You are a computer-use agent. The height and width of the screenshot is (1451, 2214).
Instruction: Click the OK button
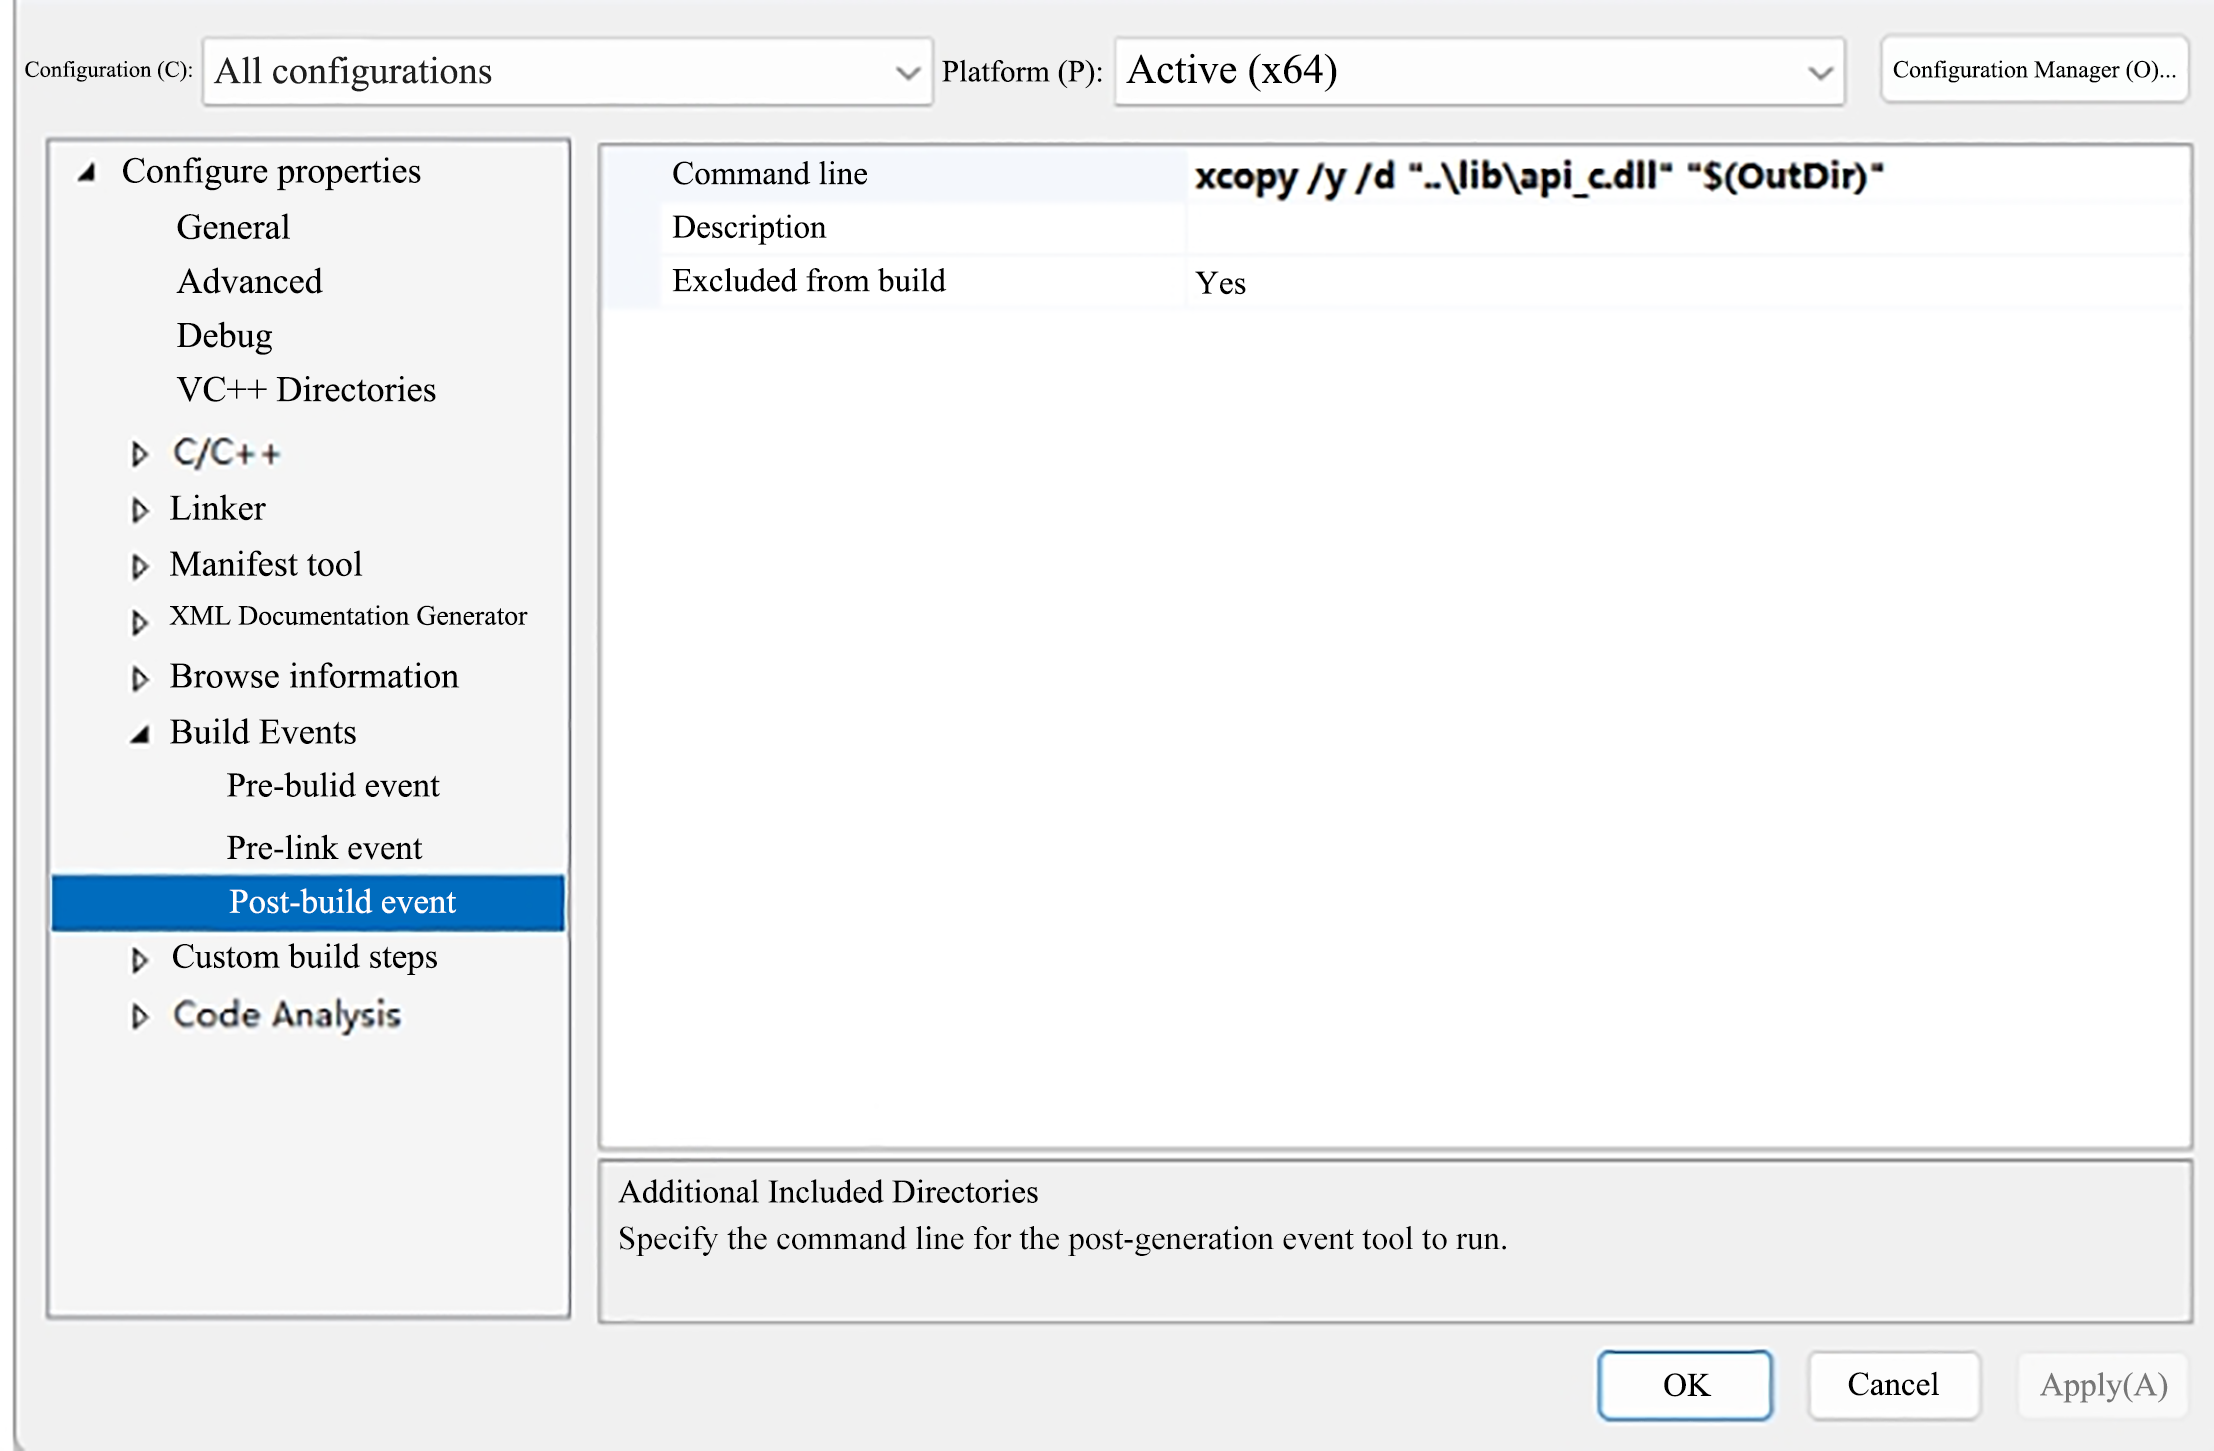[1684, 1384]
